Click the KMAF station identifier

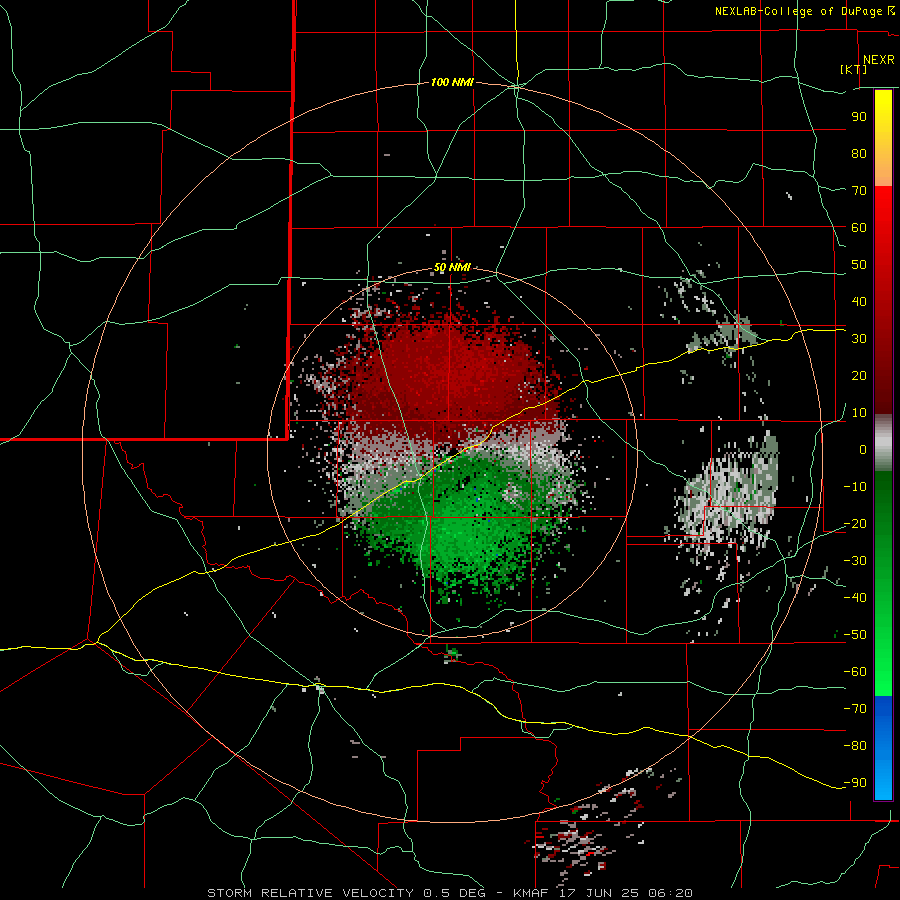[x=531, y=893]
